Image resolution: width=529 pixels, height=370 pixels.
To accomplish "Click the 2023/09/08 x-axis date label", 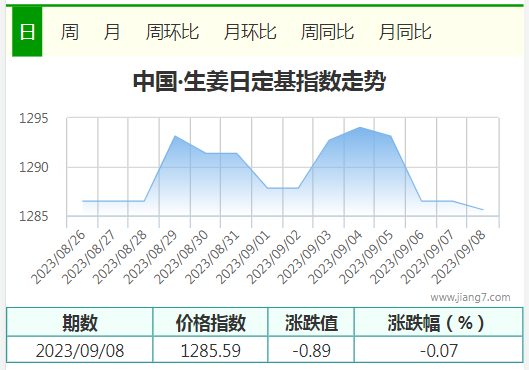I will point(459,257).
